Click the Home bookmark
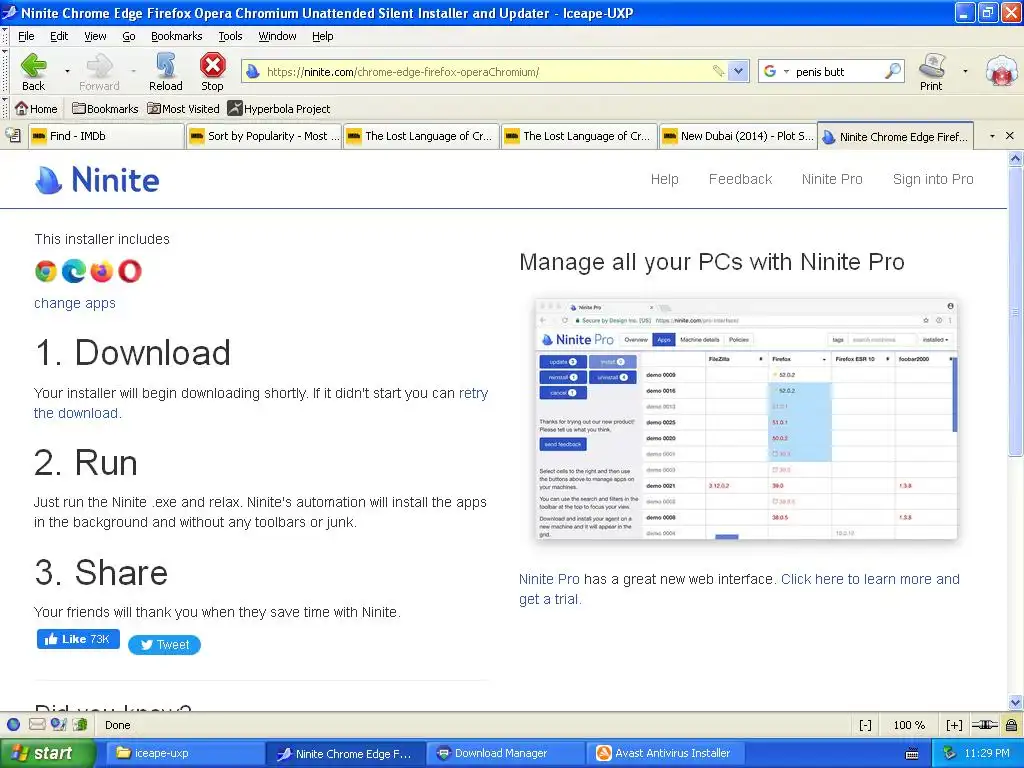This screenshot has width=1024, height=768. pyautogui.click(x=36, y=108)
